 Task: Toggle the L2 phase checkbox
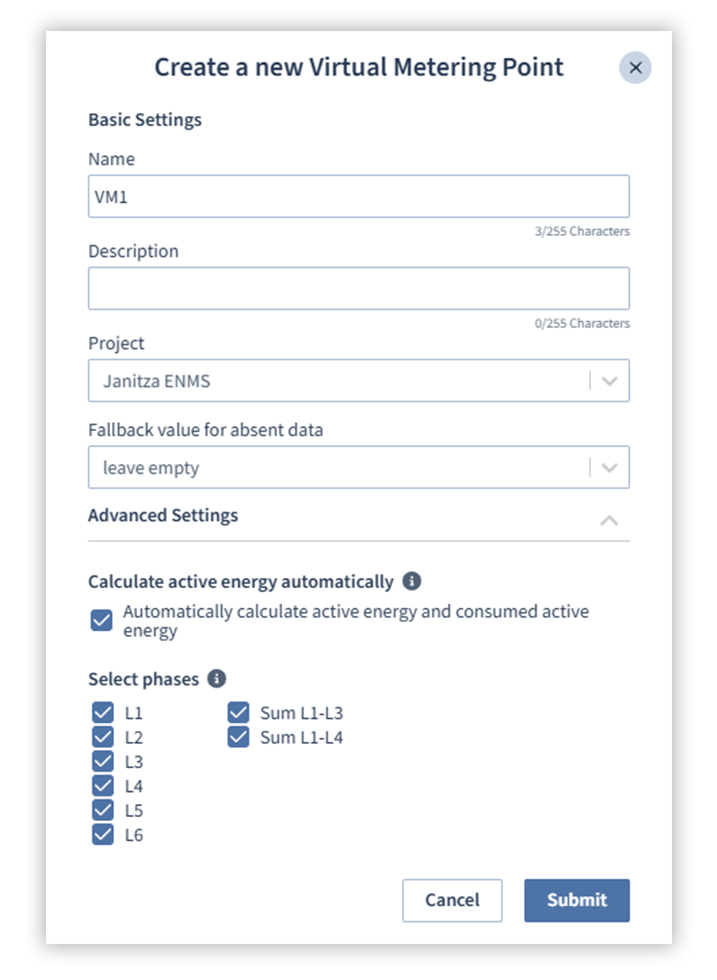tap(103, 738)
